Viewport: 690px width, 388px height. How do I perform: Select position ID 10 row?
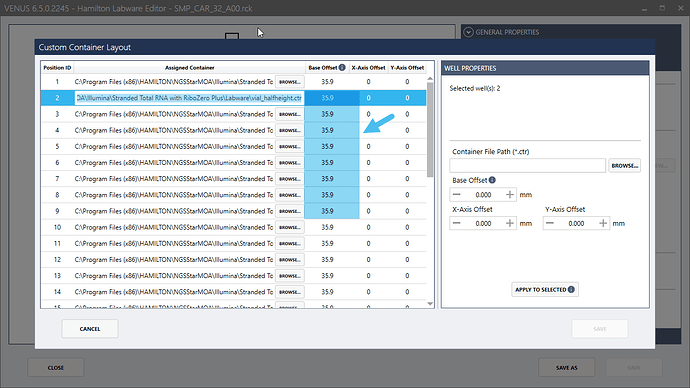tap(57, 227)
